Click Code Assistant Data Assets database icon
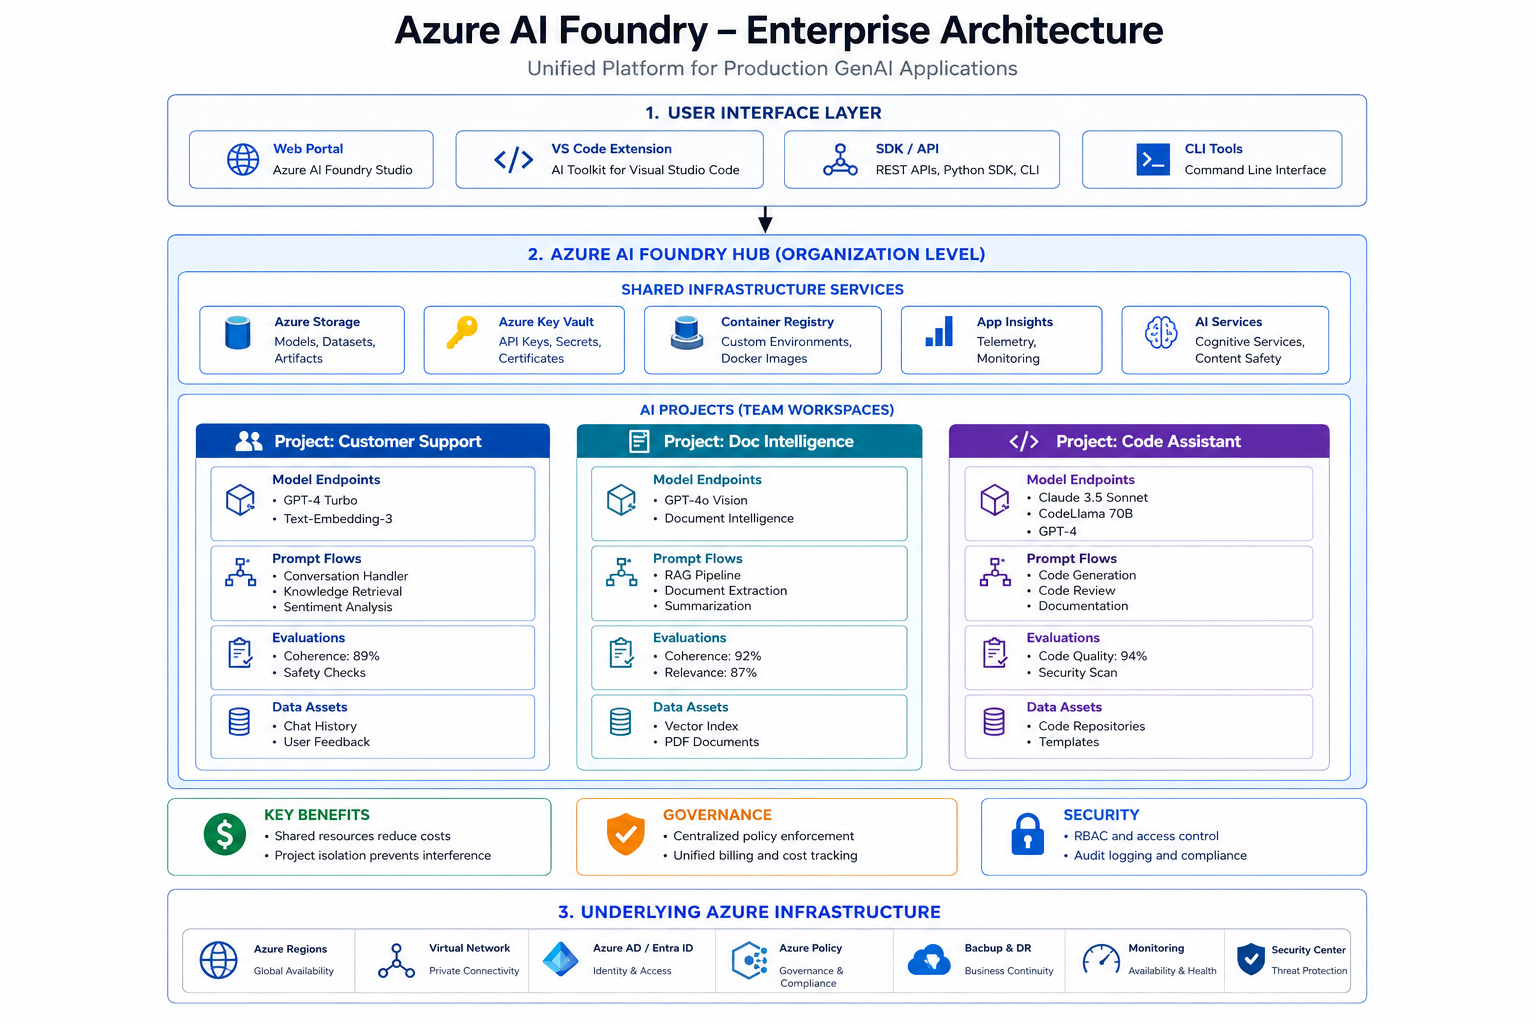 pyautogui.click(x=994, y=722)
